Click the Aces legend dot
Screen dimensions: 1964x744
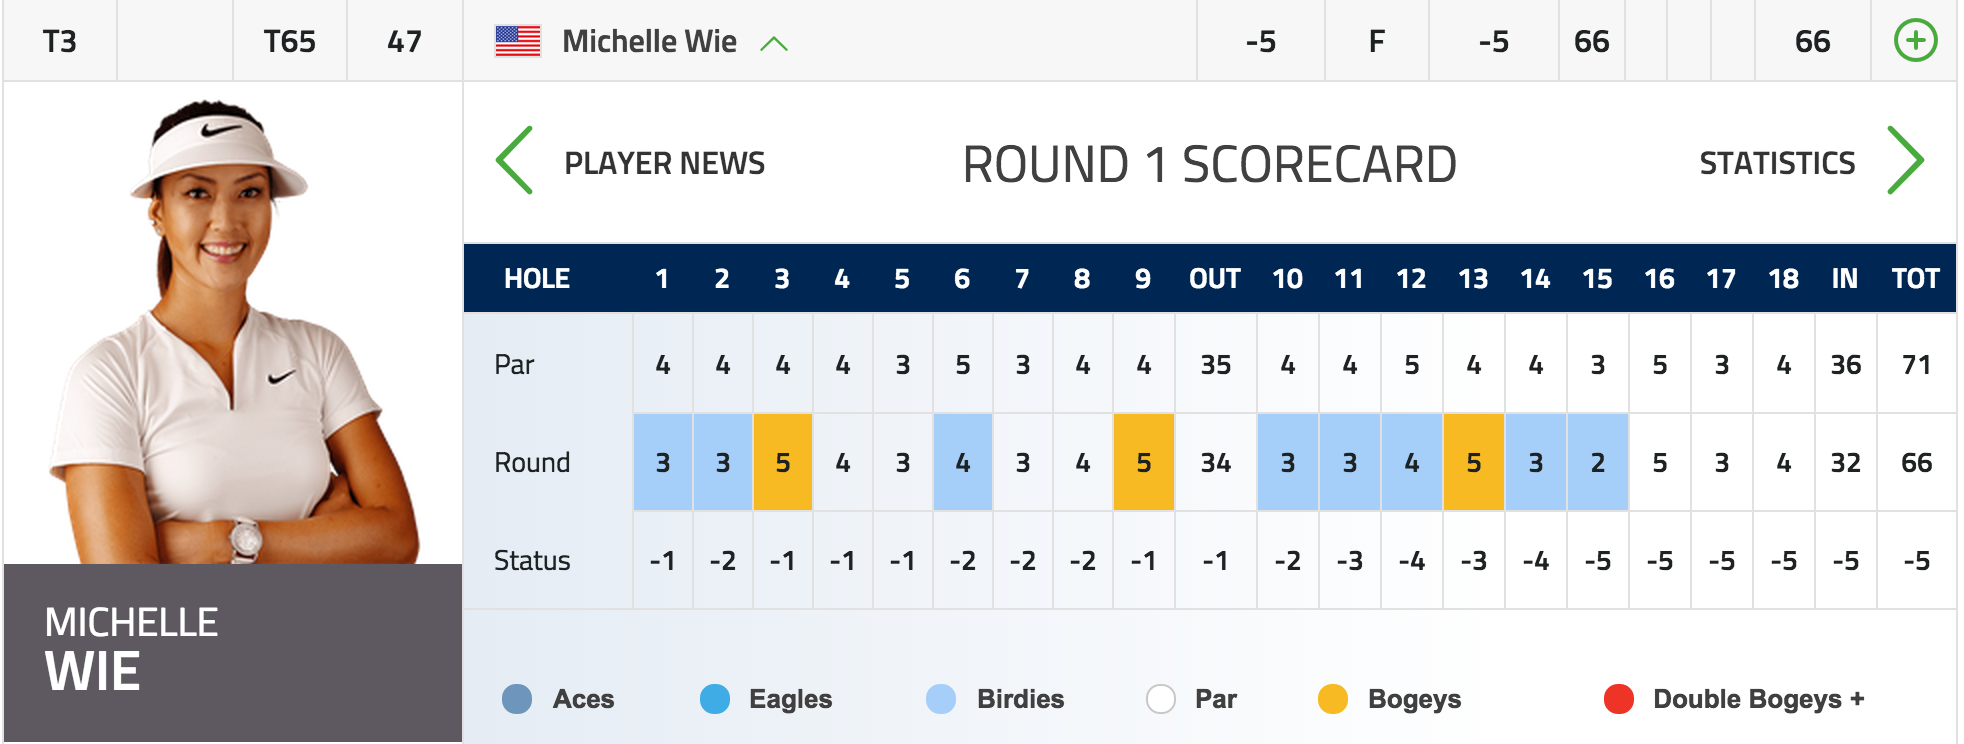pos(517,699)
